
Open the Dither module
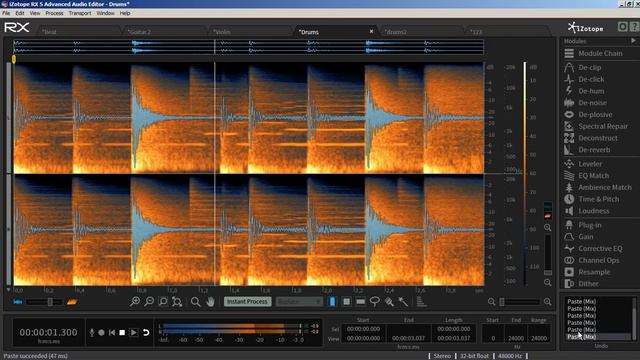581,284
